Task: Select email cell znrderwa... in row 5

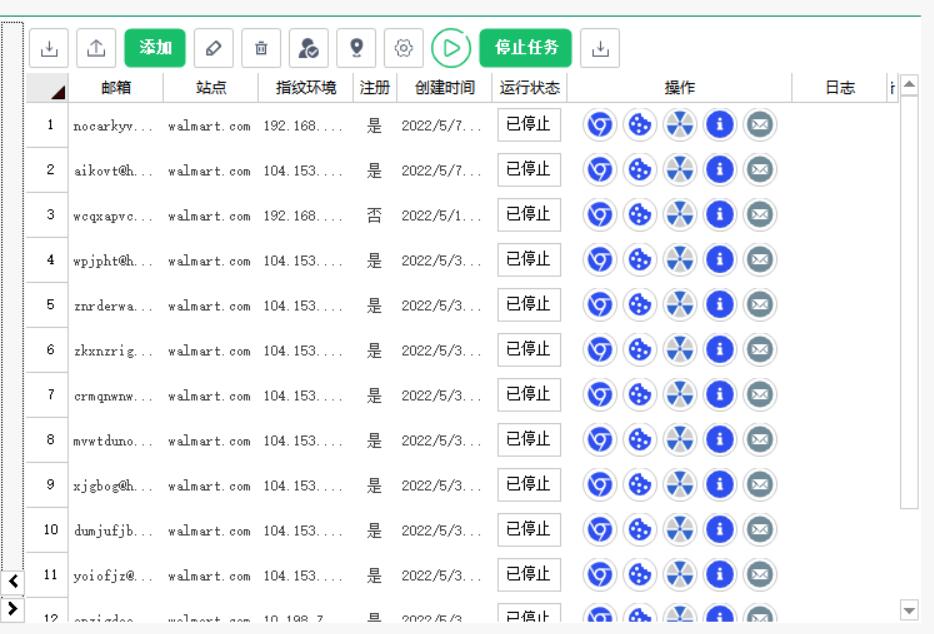Action: [116, 305]
